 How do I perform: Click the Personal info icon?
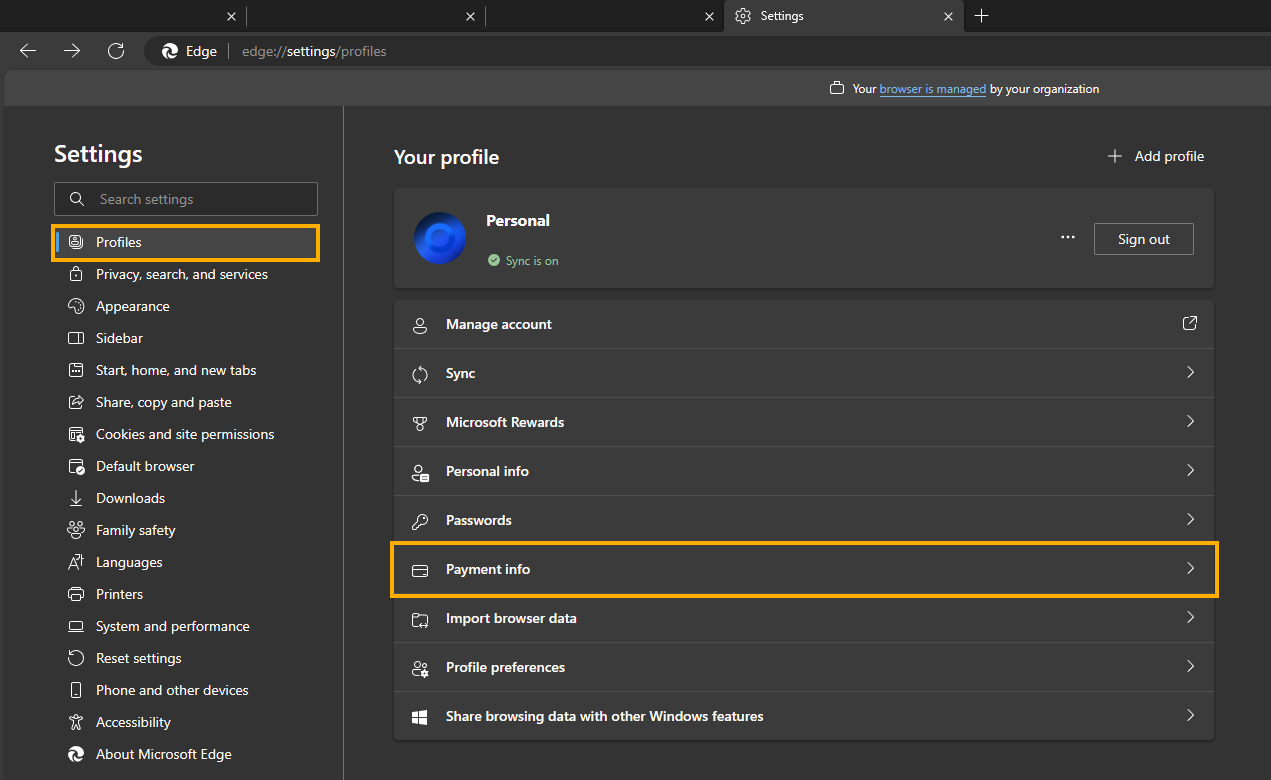point(421,472)
